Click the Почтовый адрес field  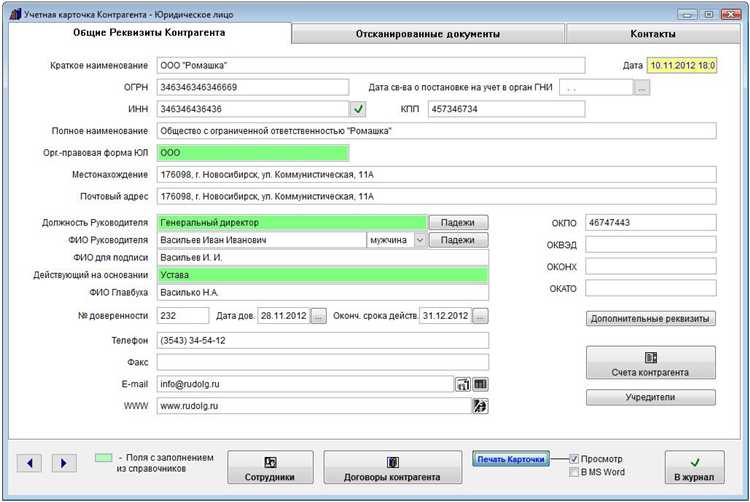(436, 196)
